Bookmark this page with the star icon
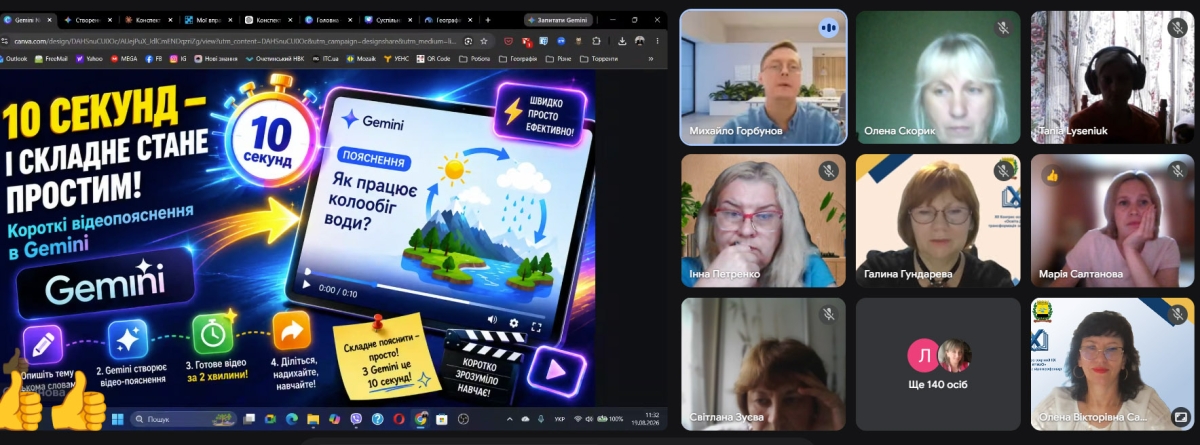Screen dimensions: 1200x445 coord(484,41)
